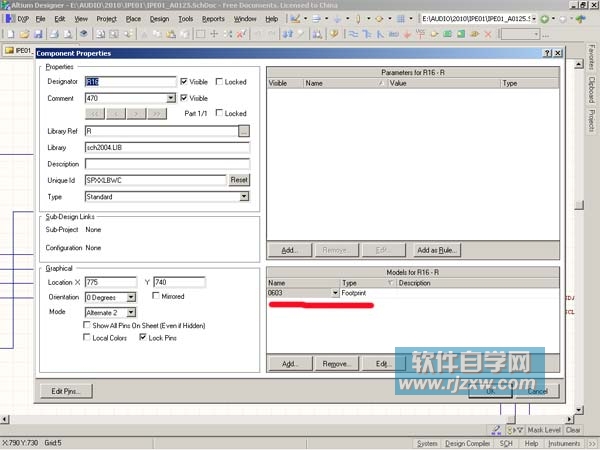The image size is (600, 450).
Task: Toggle Comment Visible checkbox
Action: pyautogui.click(x=184, y=98)
